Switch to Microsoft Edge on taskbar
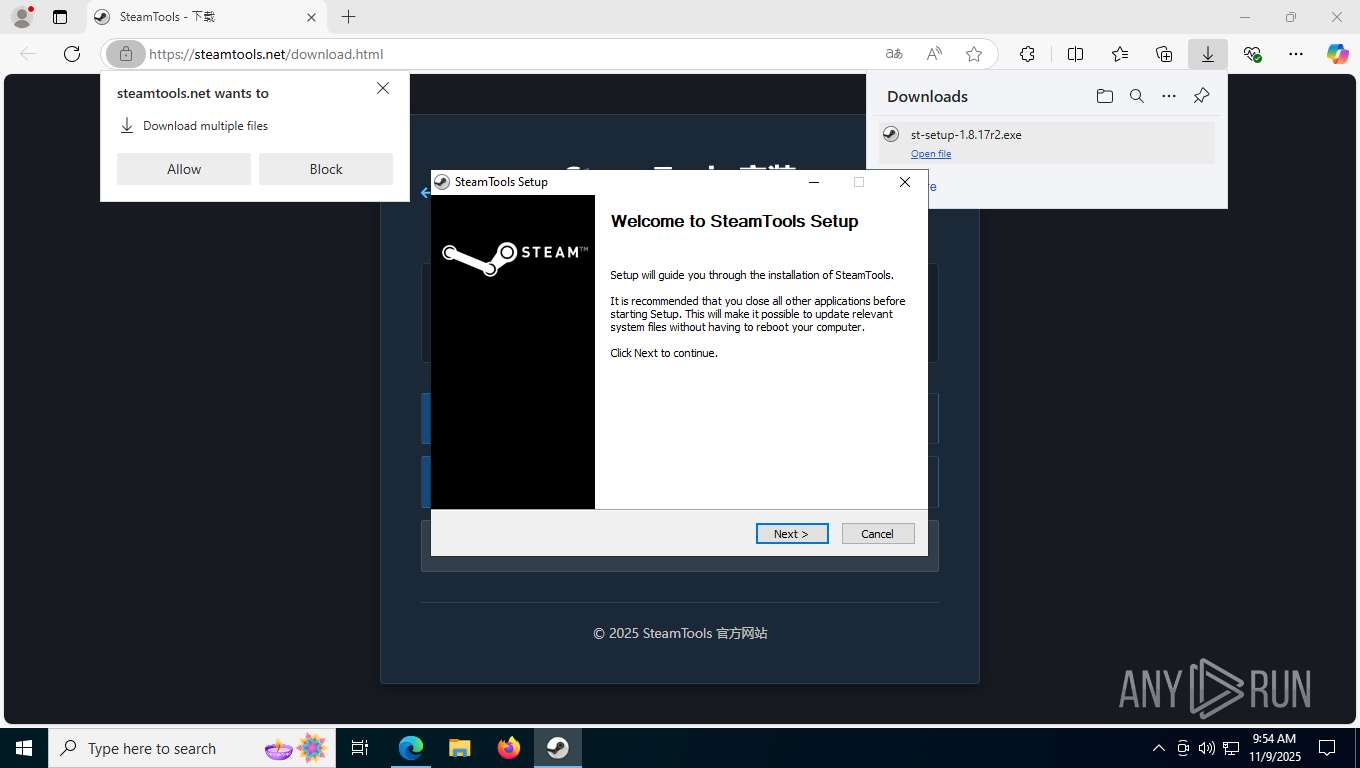 point(411,748)
